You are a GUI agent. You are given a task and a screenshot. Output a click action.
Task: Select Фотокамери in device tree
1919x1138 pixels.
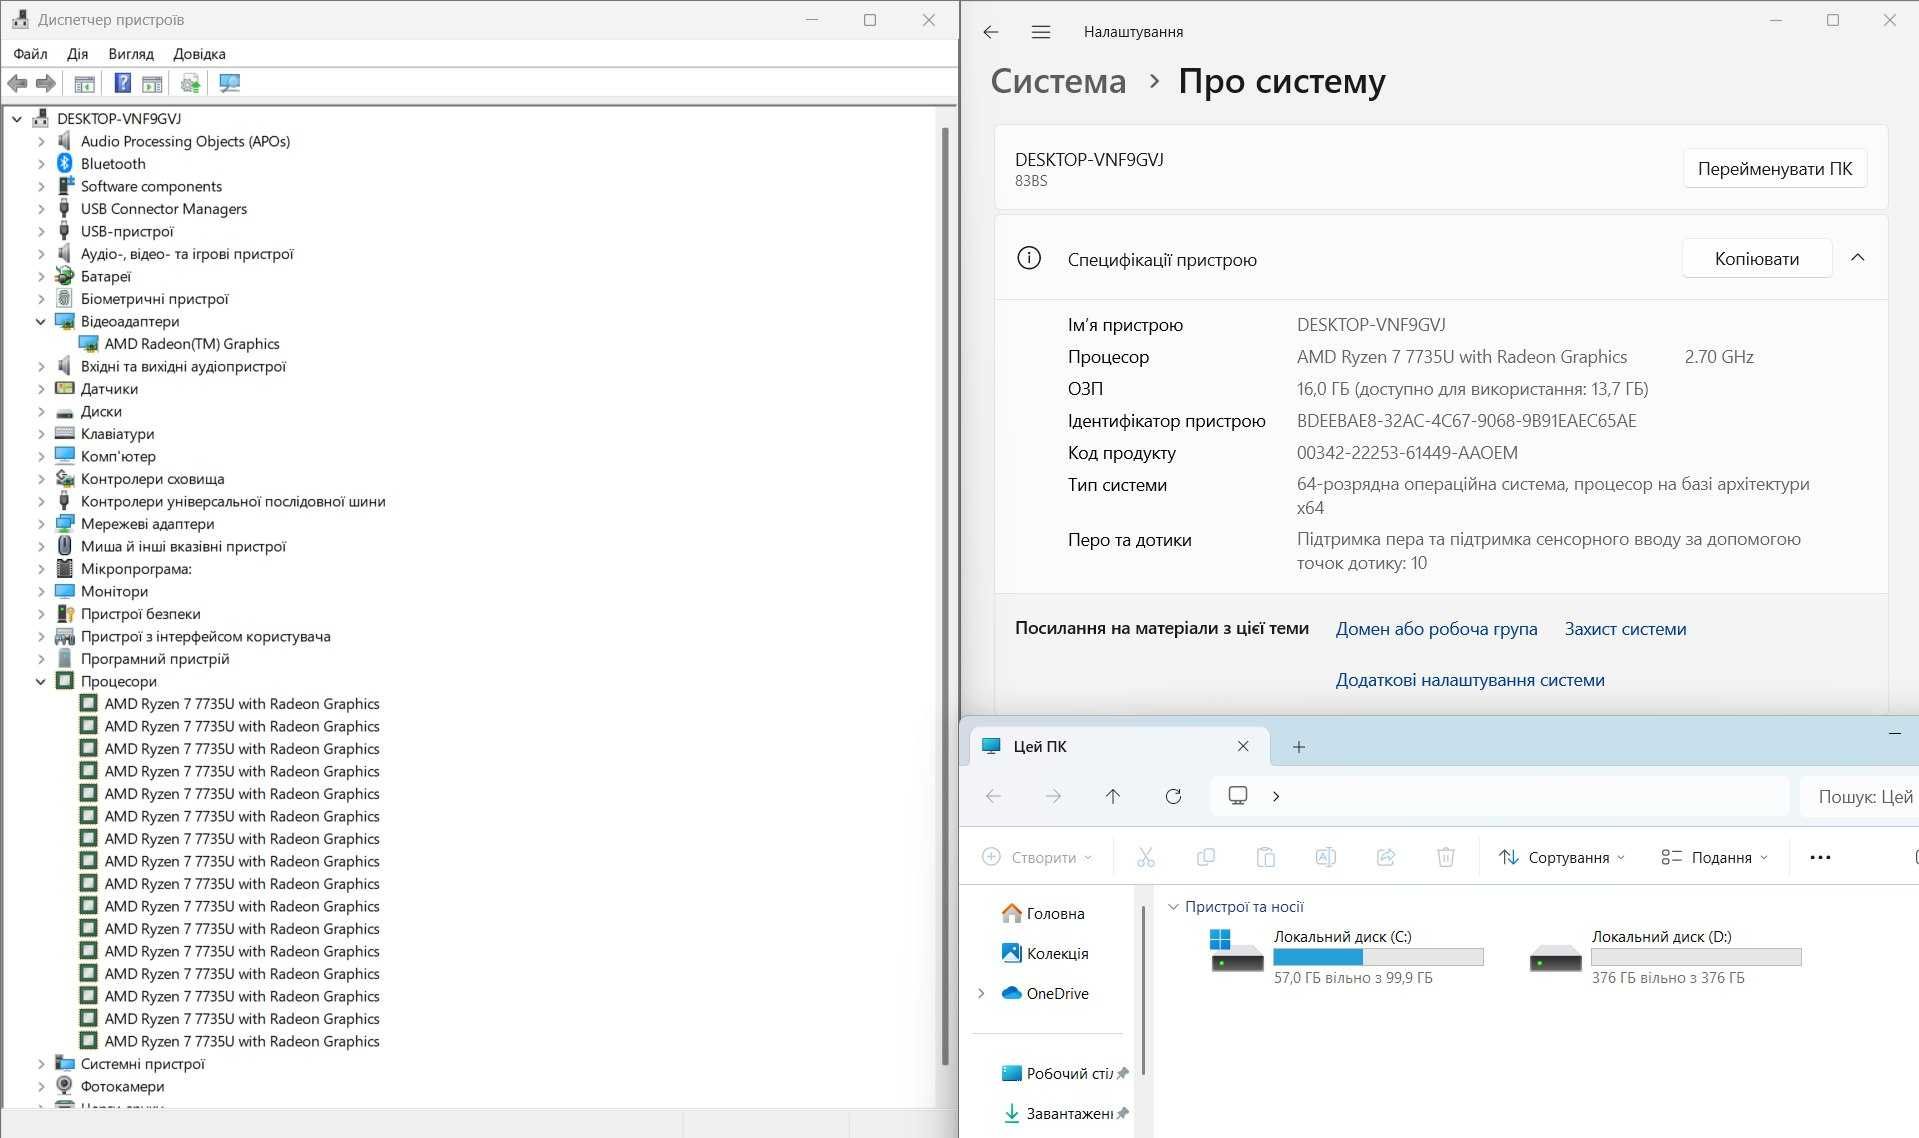click(x=122, y=1086)
